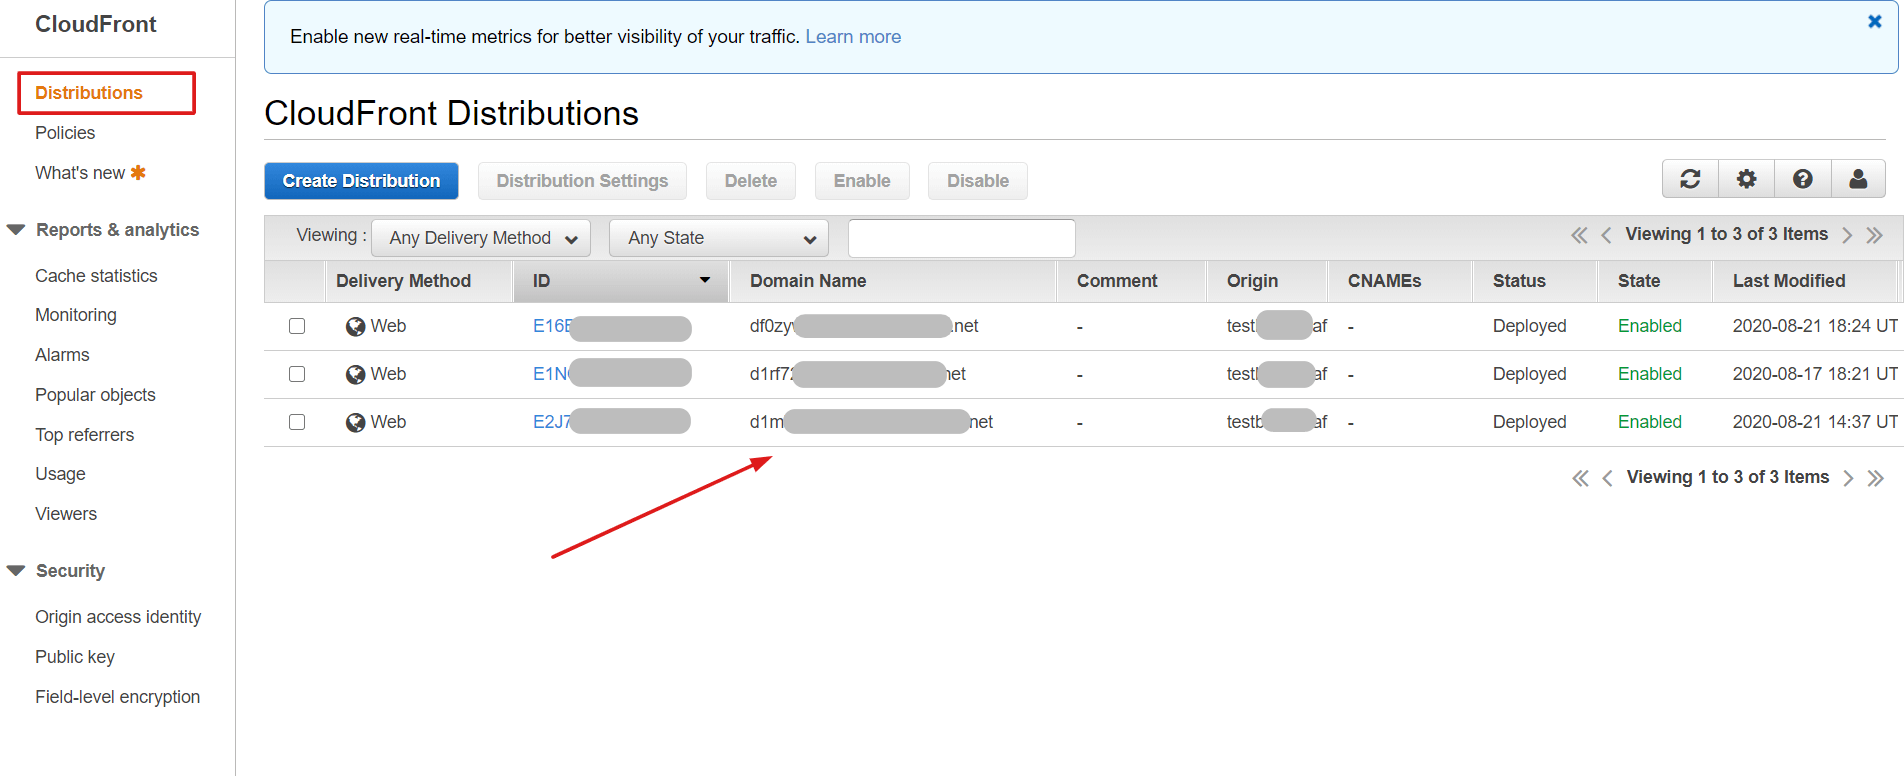This screenshot has height=776, width=1904.
Task: Select timestamp 2020-08-21 14:37
Action: [1815, 422]
